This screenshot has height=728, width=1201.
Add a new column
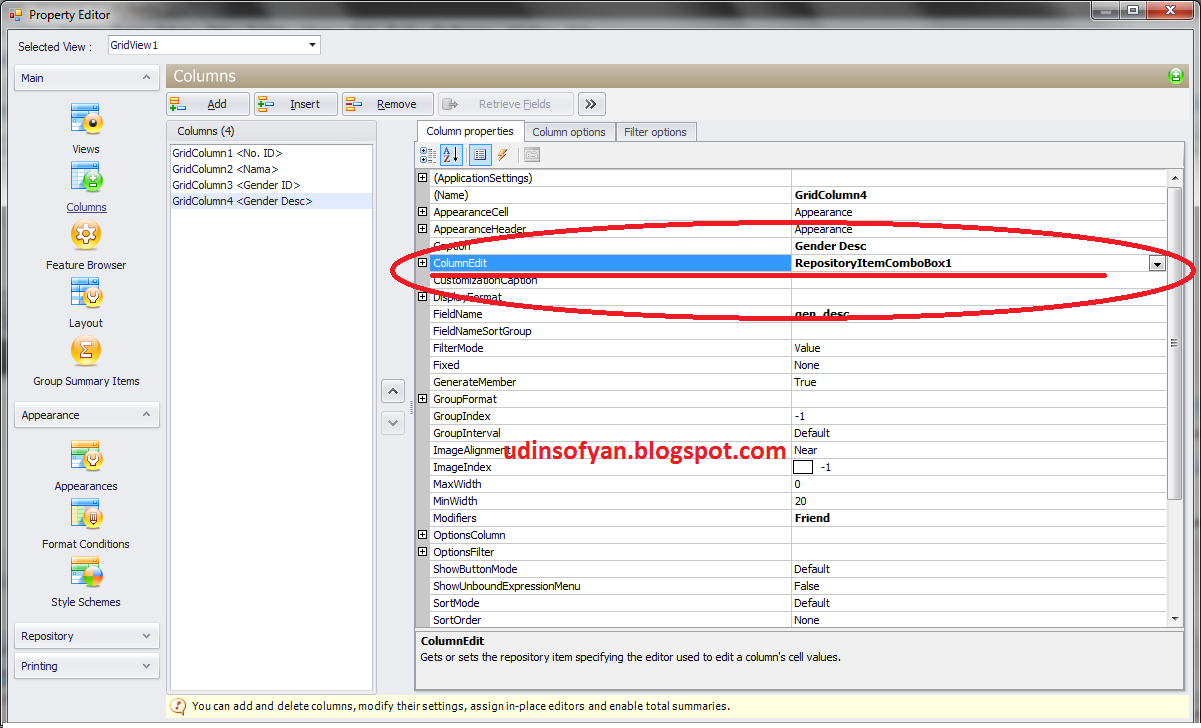[x=208, y=104]
